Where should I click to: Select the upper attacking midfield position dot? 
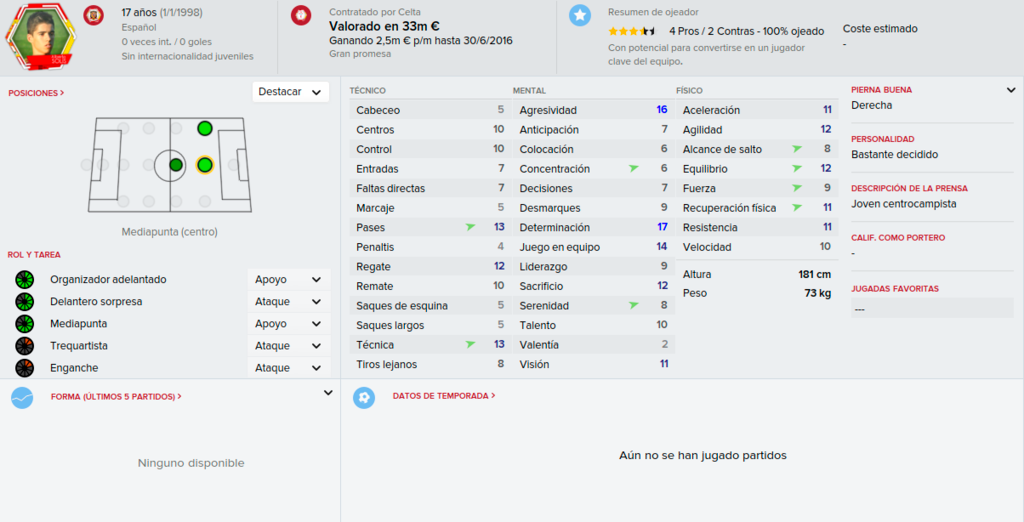(204, 128)
